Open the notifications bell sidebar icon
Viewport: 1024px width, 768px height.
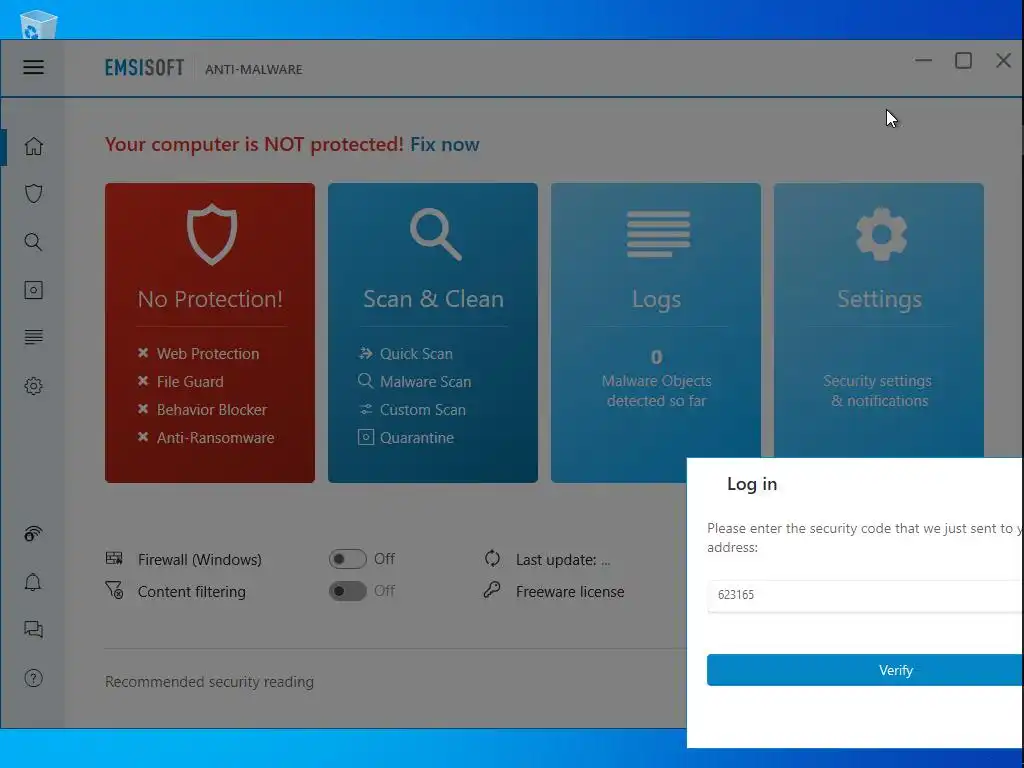[x=33, y=582]
